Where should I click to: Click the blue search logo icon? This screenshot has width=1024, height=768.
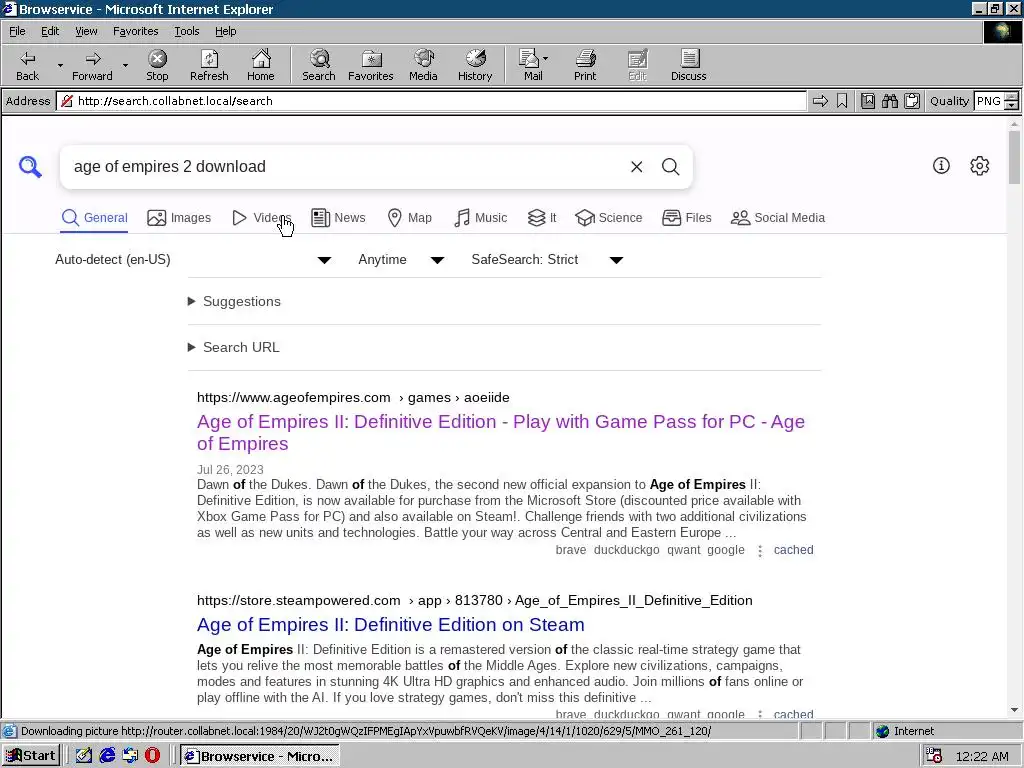tap(30, 167)
